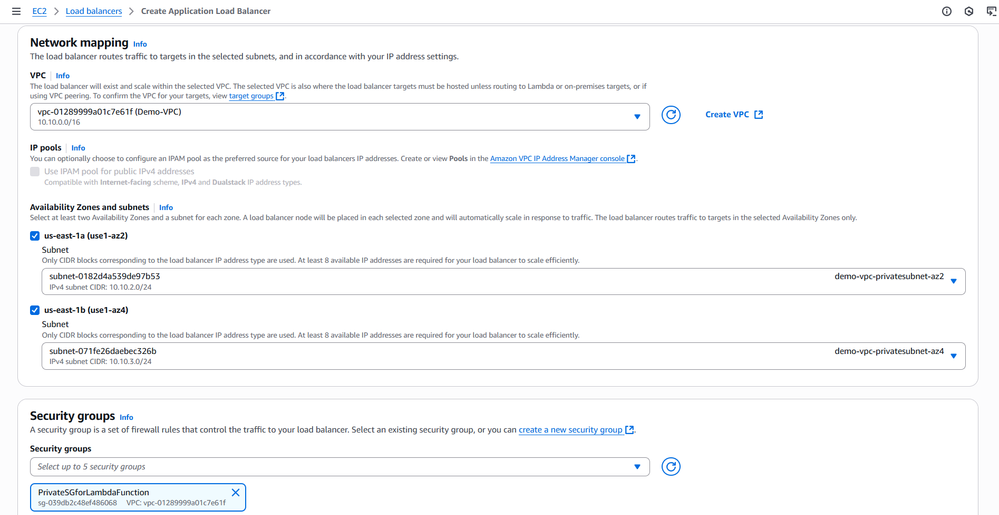Click Create VPC external link

734,115
